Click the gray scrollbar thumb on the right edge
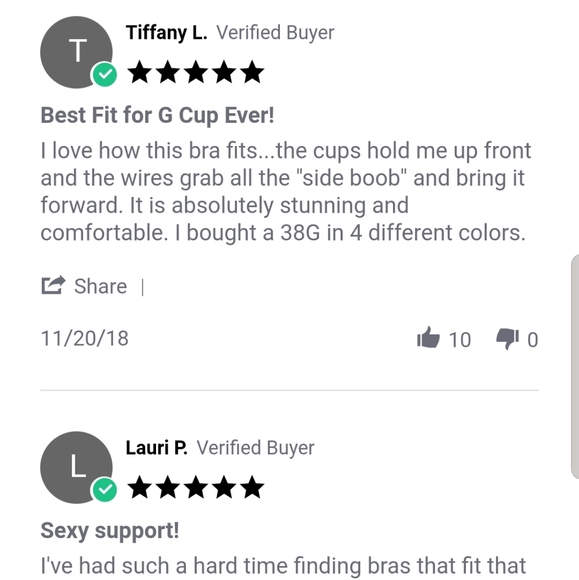 click(575, 366)
